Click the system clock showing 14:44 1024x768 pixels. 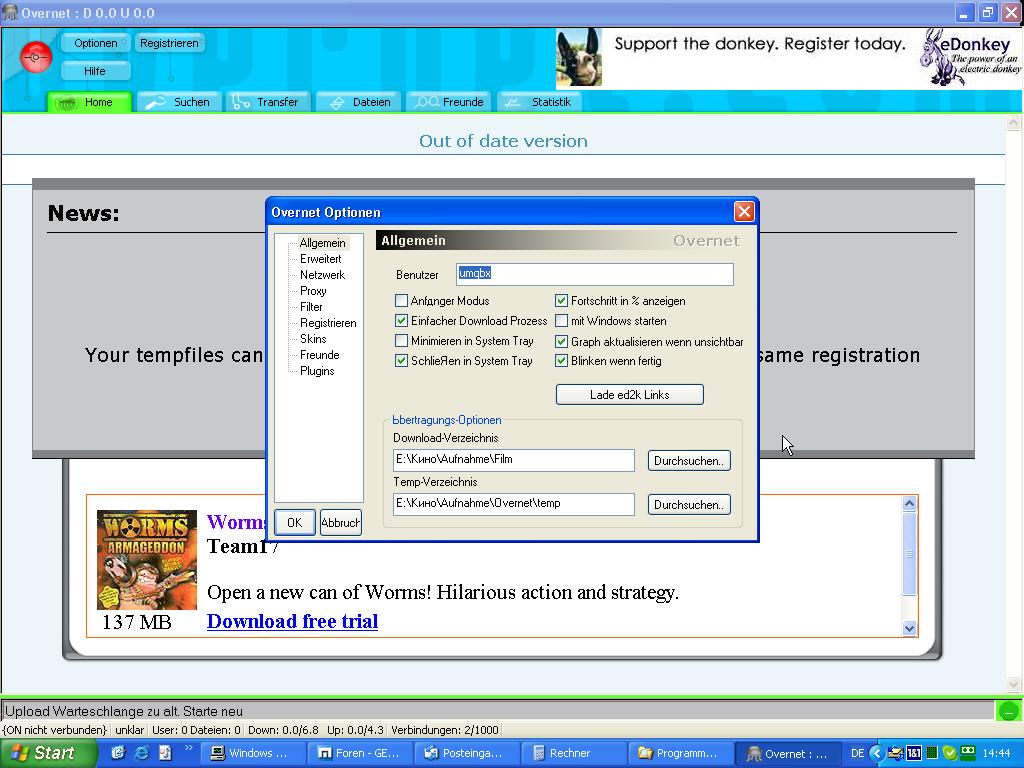[x=997, y=753]
